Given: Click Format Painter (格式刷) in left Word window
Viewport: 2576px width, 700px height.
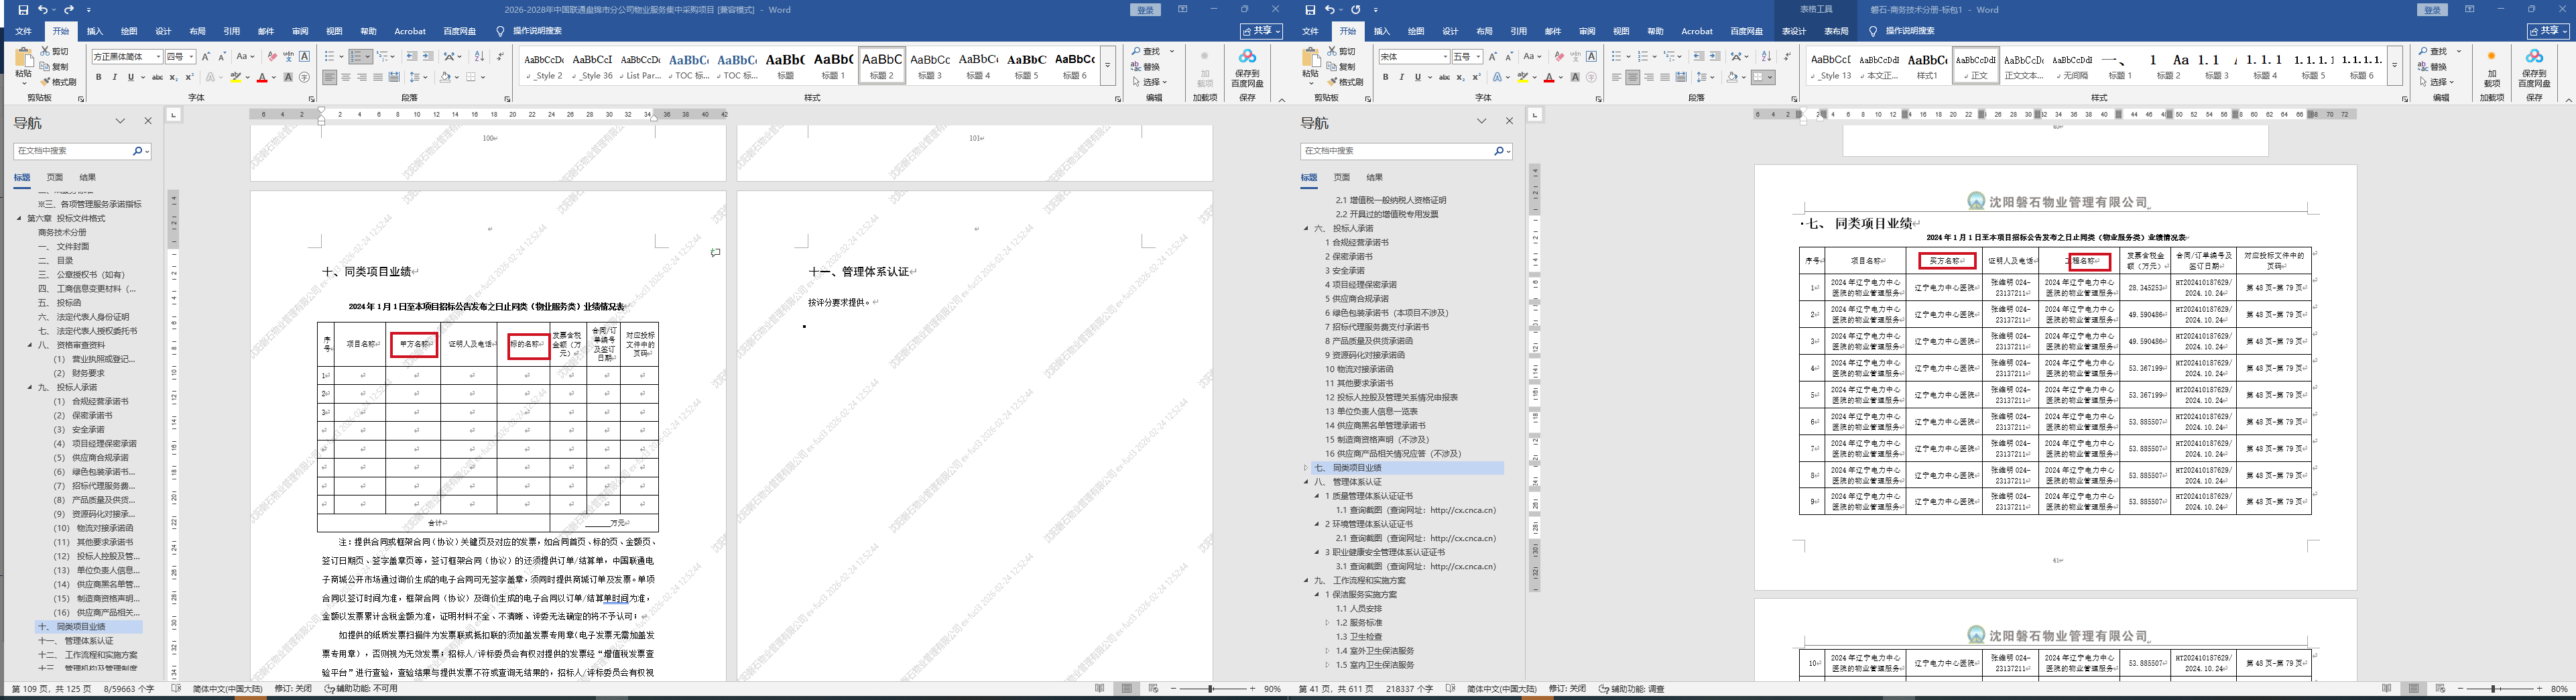Looking at the screenshot, I should click(58, 82).
